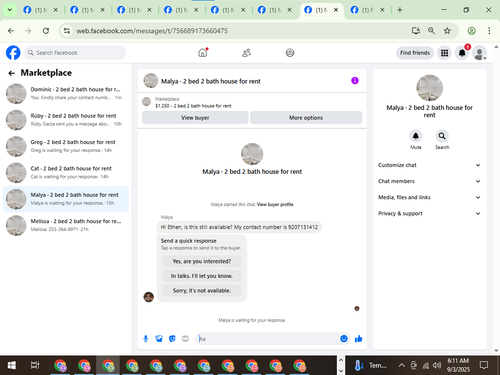Switch to the last Facebook browser tab

363,10
